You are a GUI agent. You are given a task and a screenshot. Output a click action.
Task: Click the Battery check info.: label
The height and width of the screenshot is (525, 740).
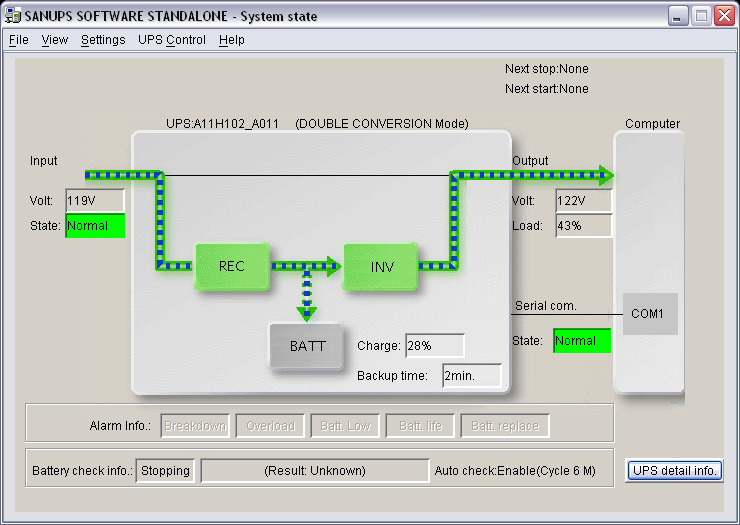tap(82, 471)
